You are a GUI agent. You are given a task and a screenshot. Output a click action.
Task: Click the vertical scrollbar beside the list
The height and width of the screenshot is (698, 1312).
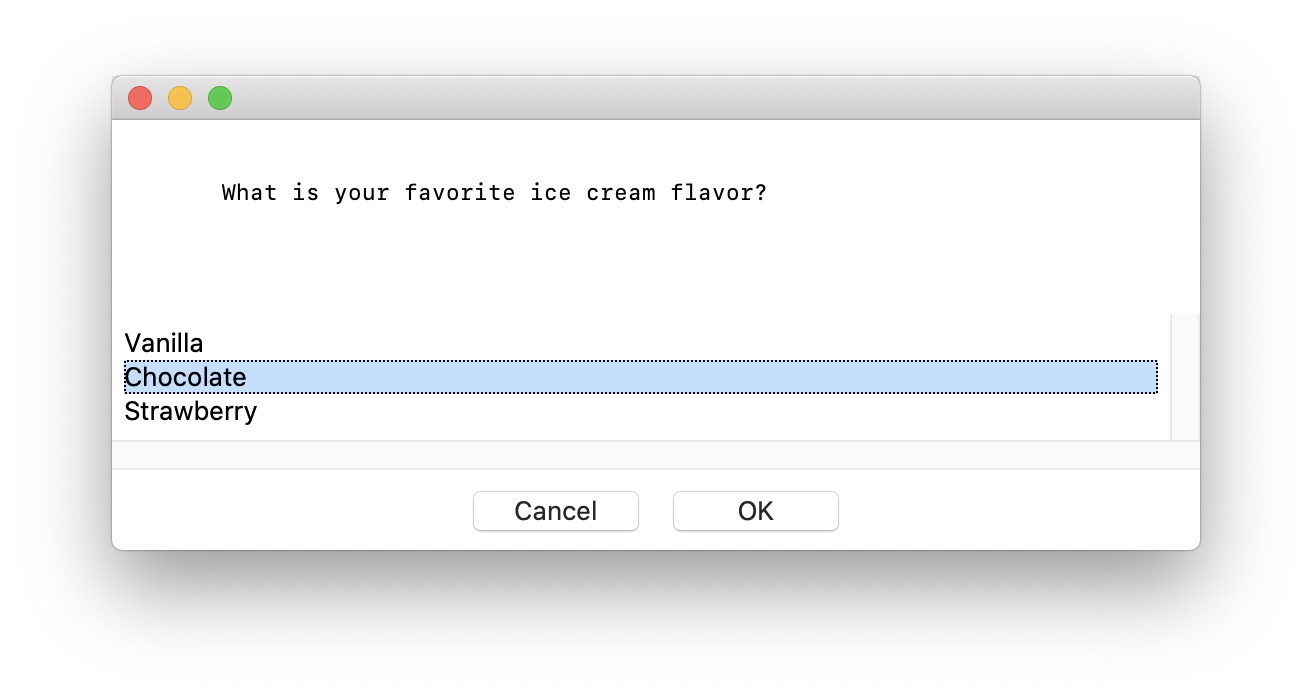[x=1185, y=376]
